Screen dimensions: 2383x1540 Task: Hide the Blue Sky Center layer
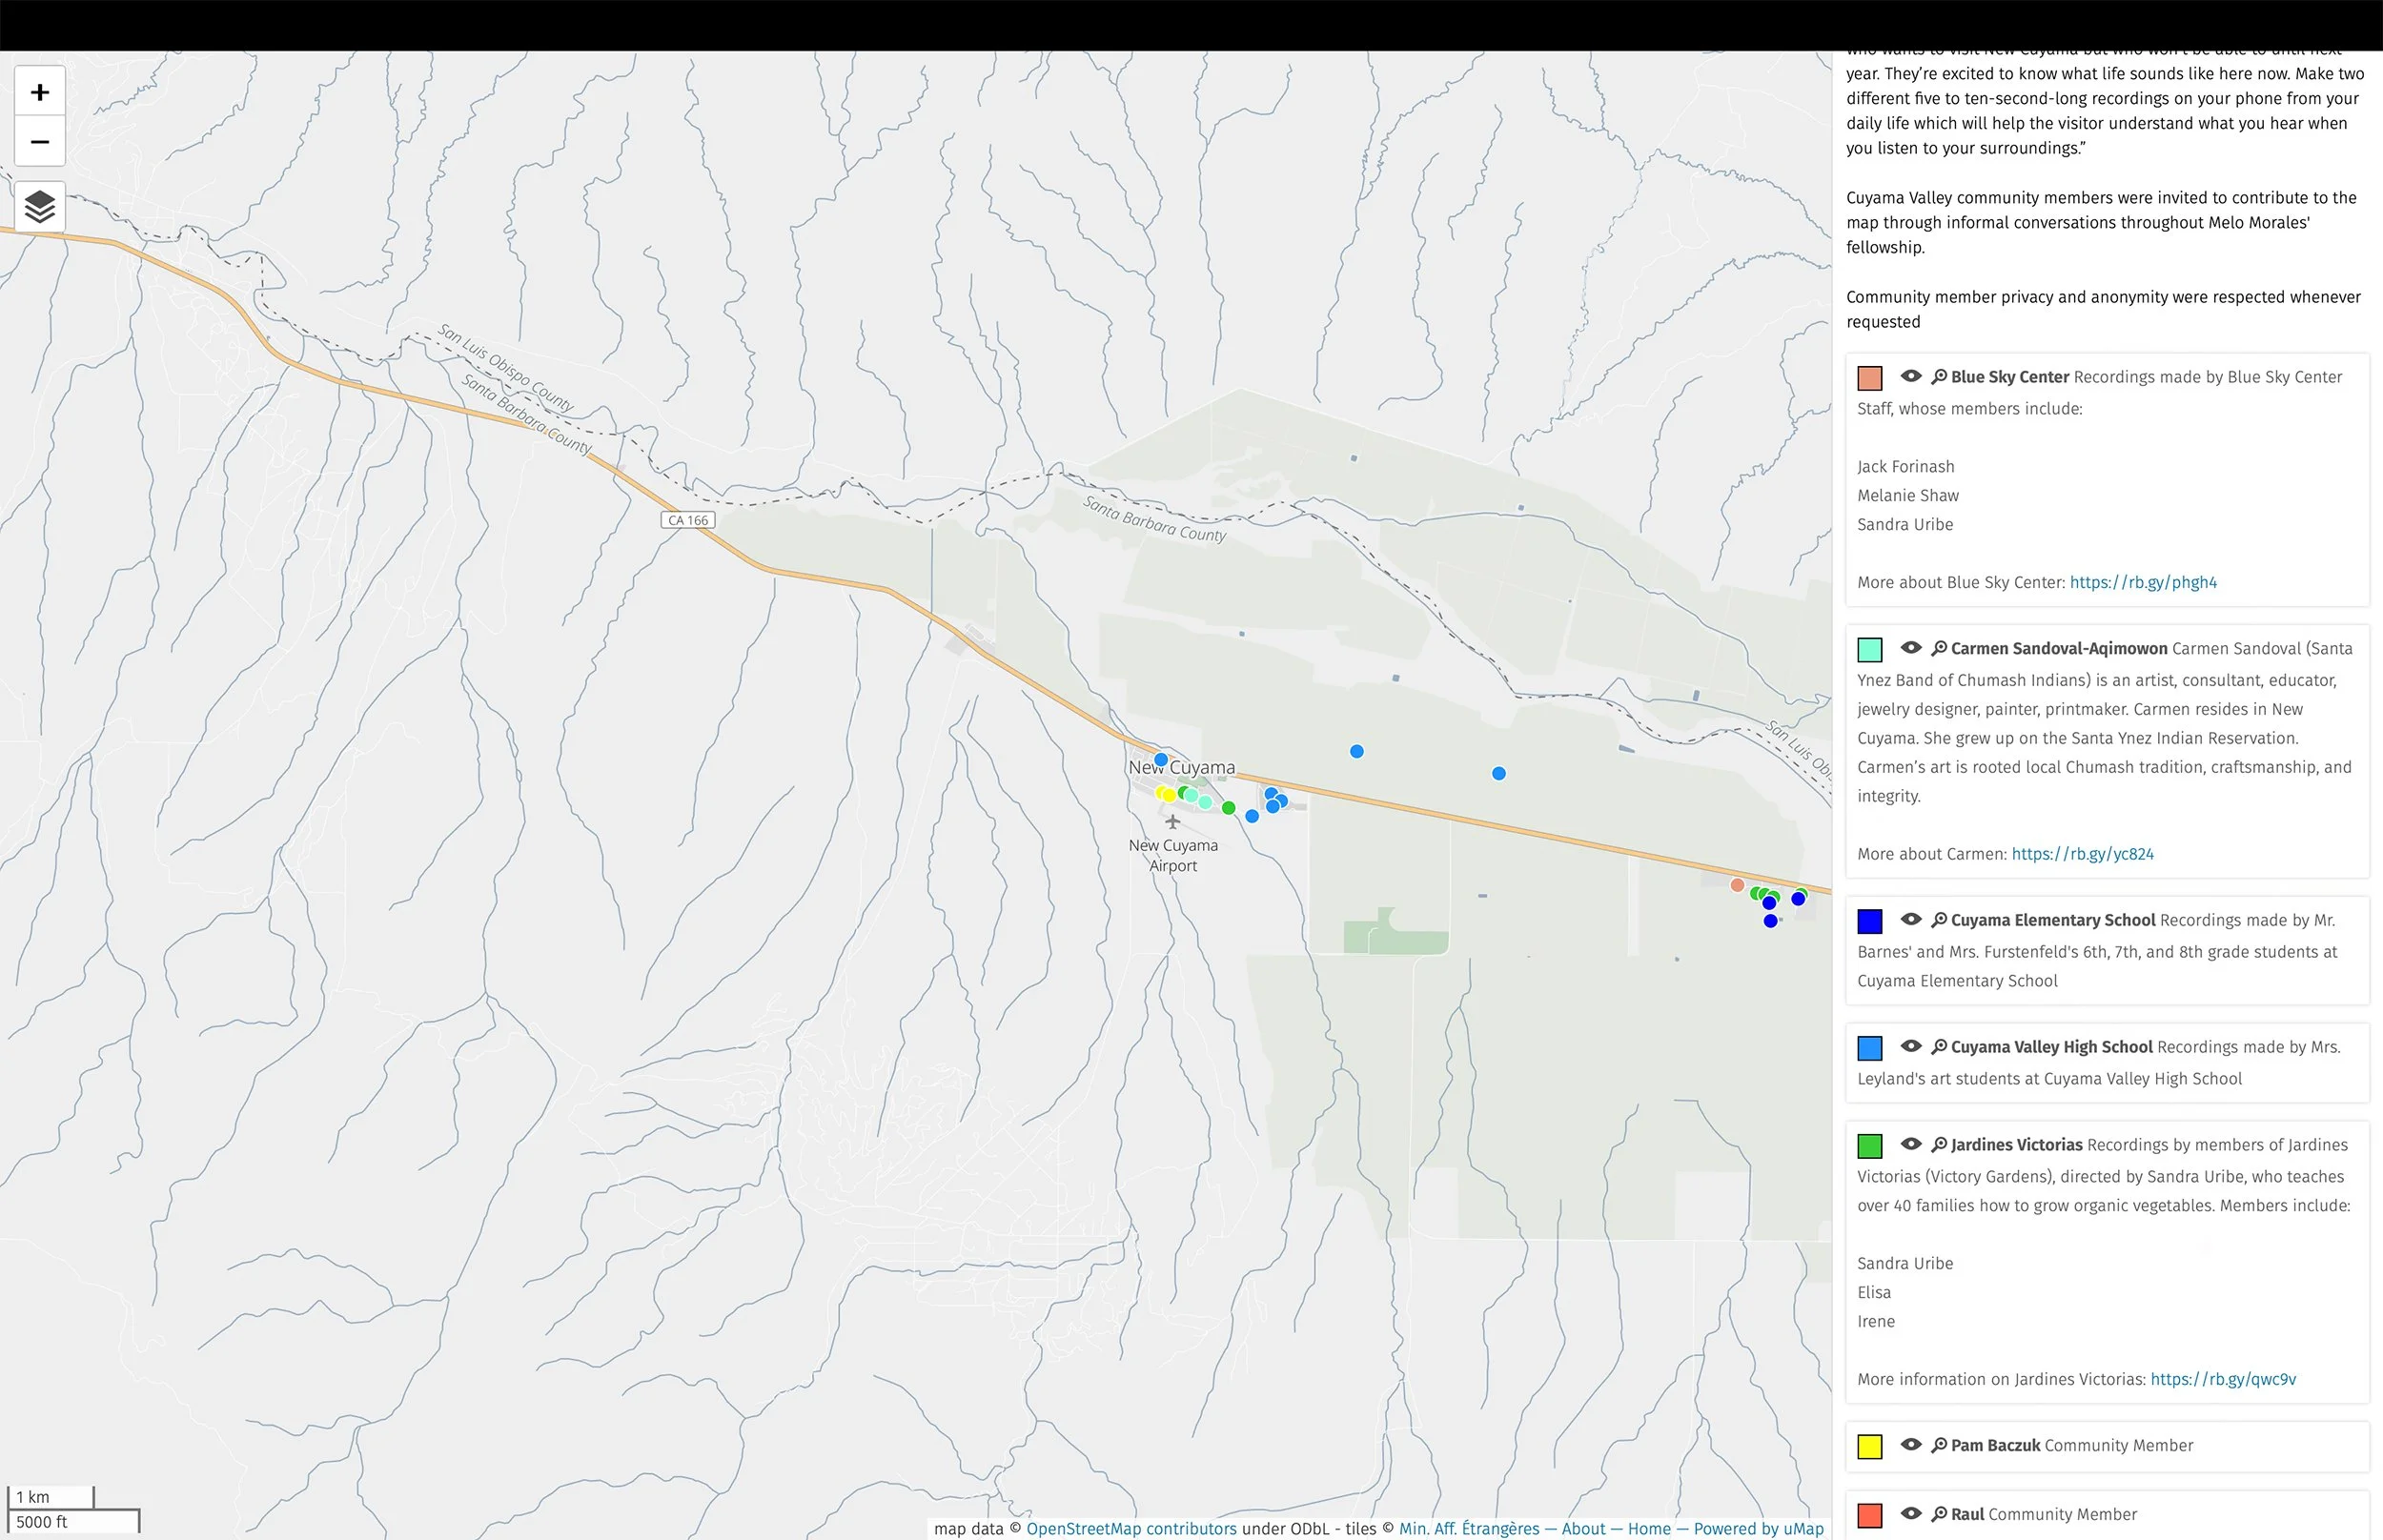[x=1910, y=377]
